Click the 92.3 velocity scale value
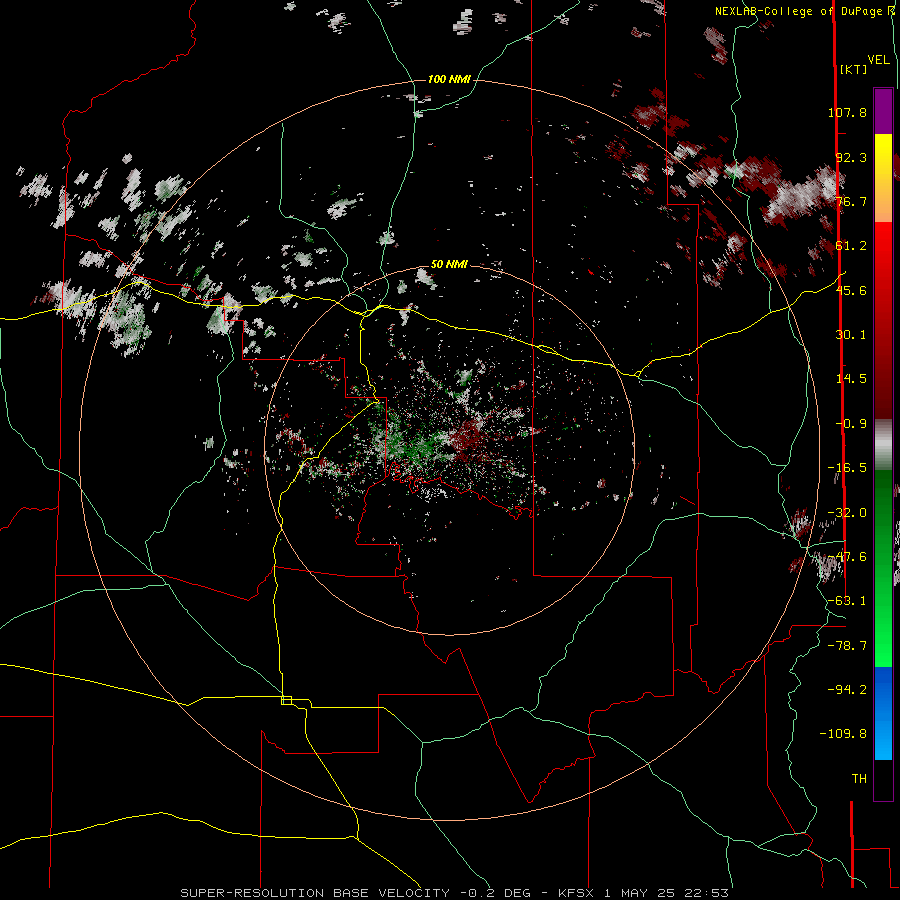The height and width of the screenshot is (900, 900). 851,157
